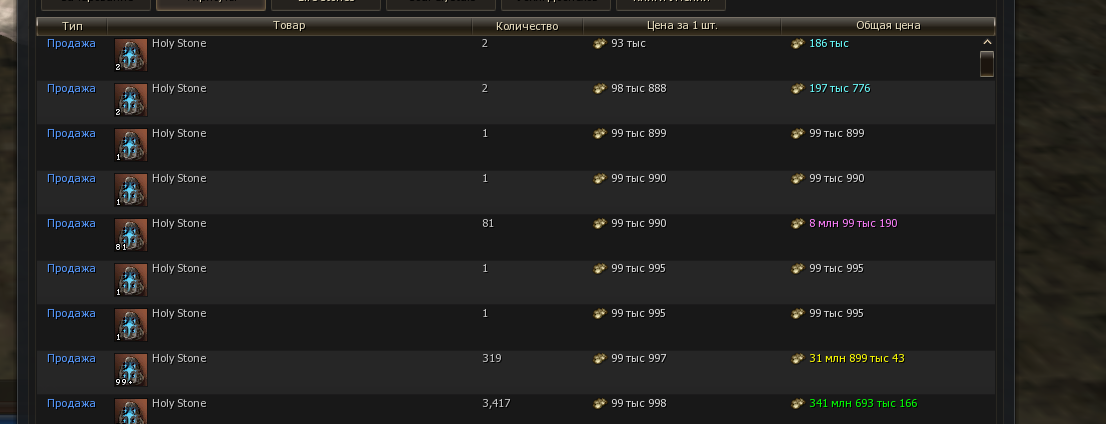Screen dimensions: 1106x424
Task: Click the Holy Stone icon in the 93 тыс row
Action: (x=131, y=56)
